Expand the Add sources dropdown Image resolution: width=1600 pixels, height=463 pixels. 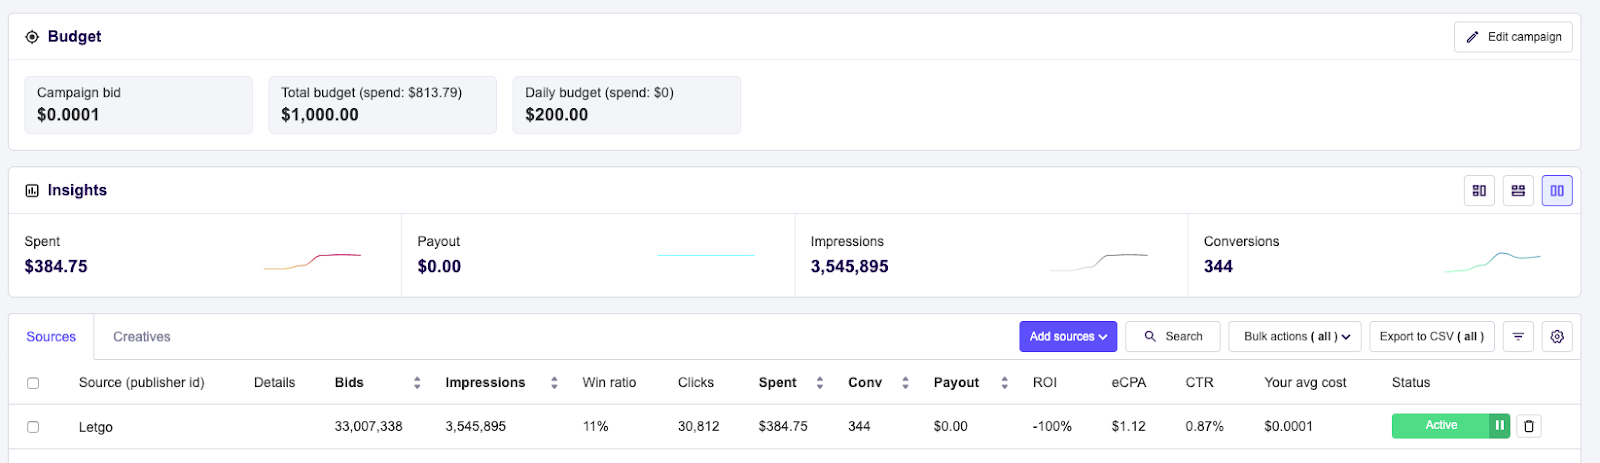click(x=1068, y=337)
